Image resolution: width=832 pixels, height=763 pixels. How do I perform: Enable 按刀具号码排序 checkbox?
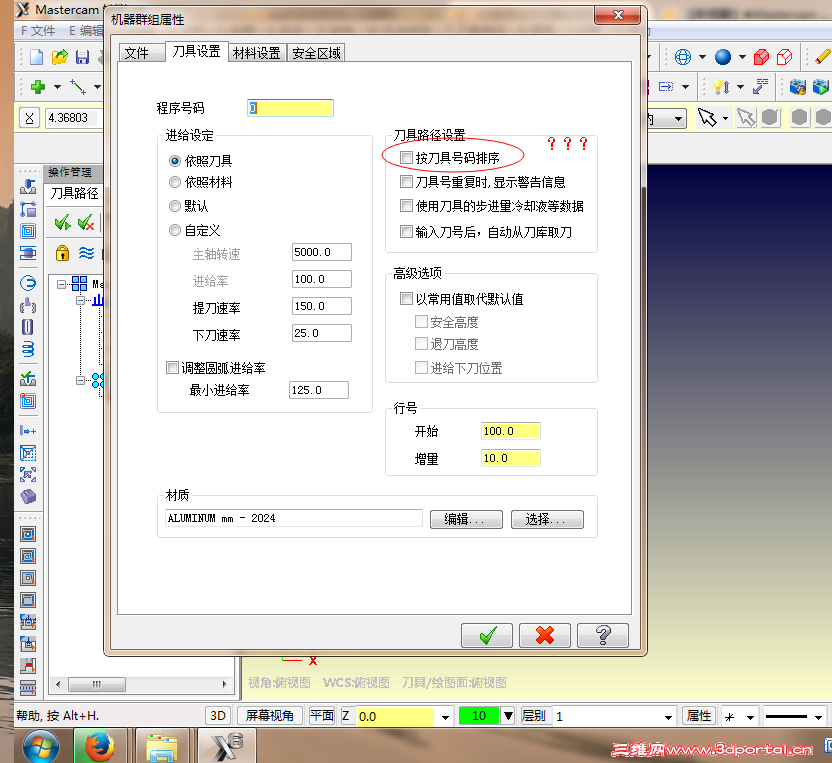[x=406, y=158]
